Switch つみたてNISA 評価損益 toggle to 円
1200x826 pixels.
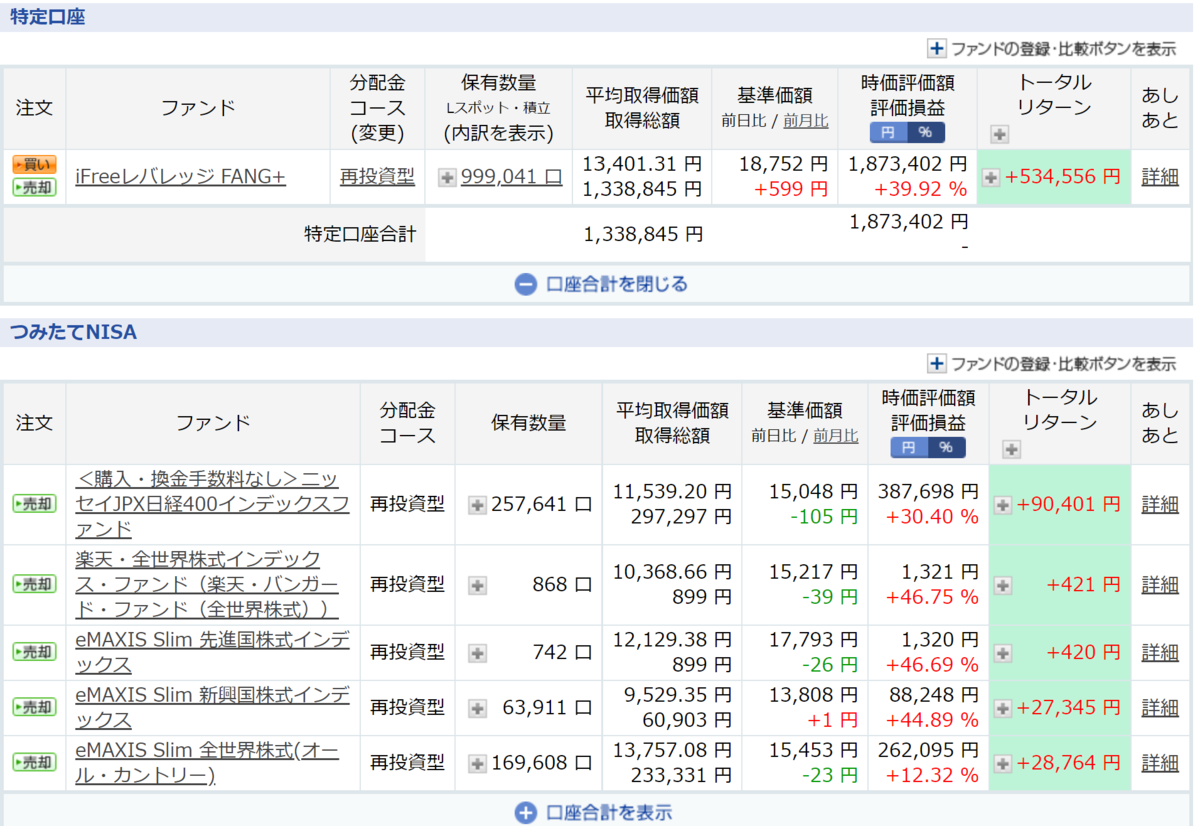[x=909, y=447]
